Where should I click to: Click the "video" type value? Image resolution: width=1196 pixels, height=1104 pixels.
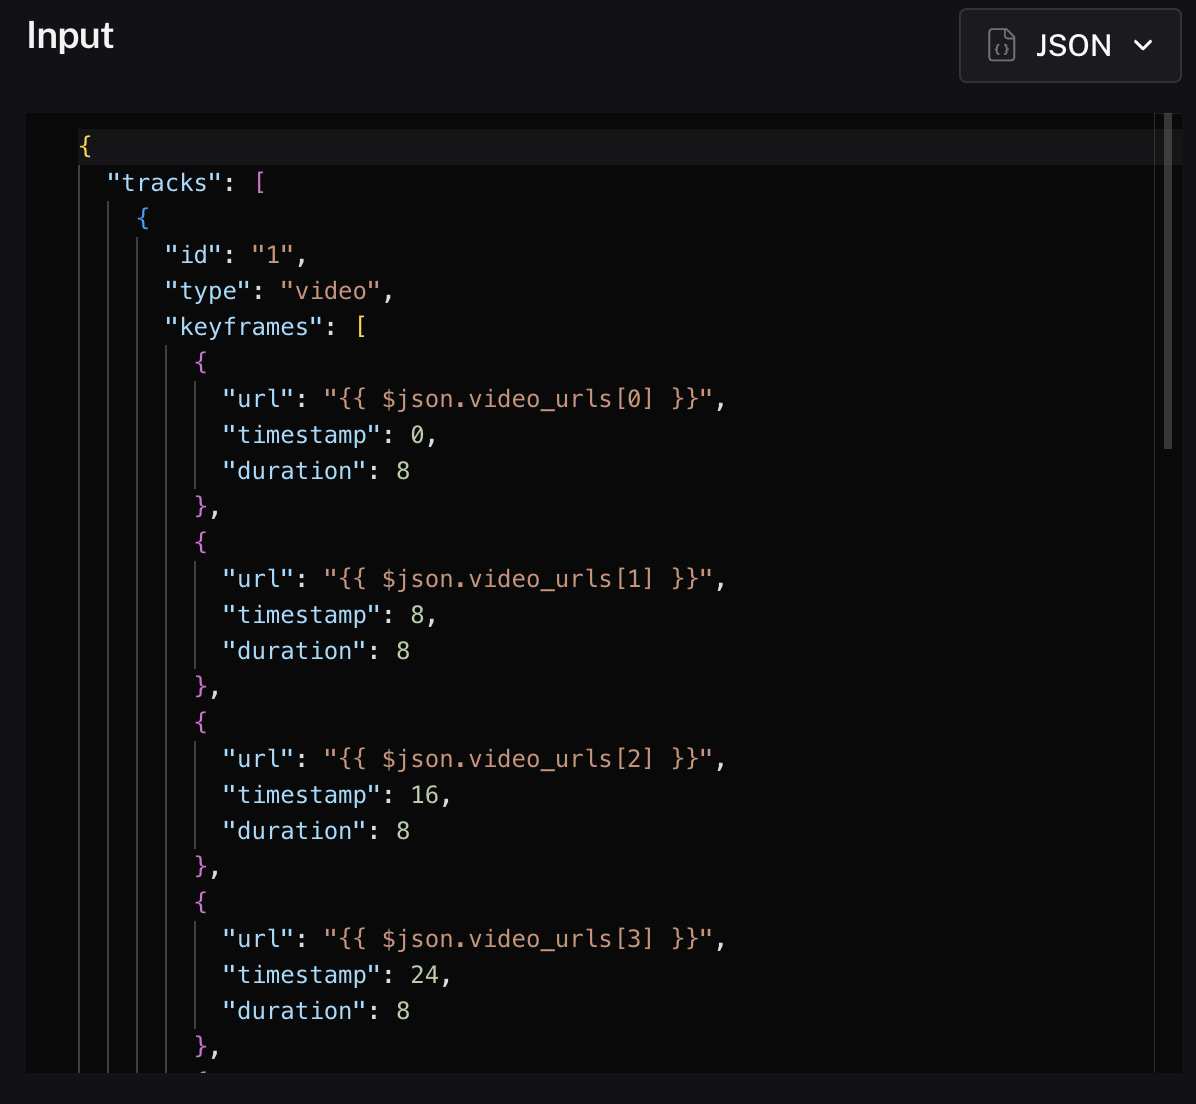(331, 291)
